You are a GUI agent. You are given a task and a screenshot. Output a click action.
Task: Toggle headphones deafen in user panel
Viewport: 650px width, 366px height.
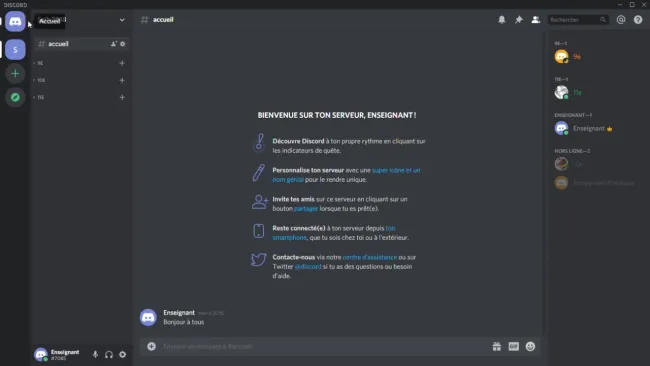109,354
